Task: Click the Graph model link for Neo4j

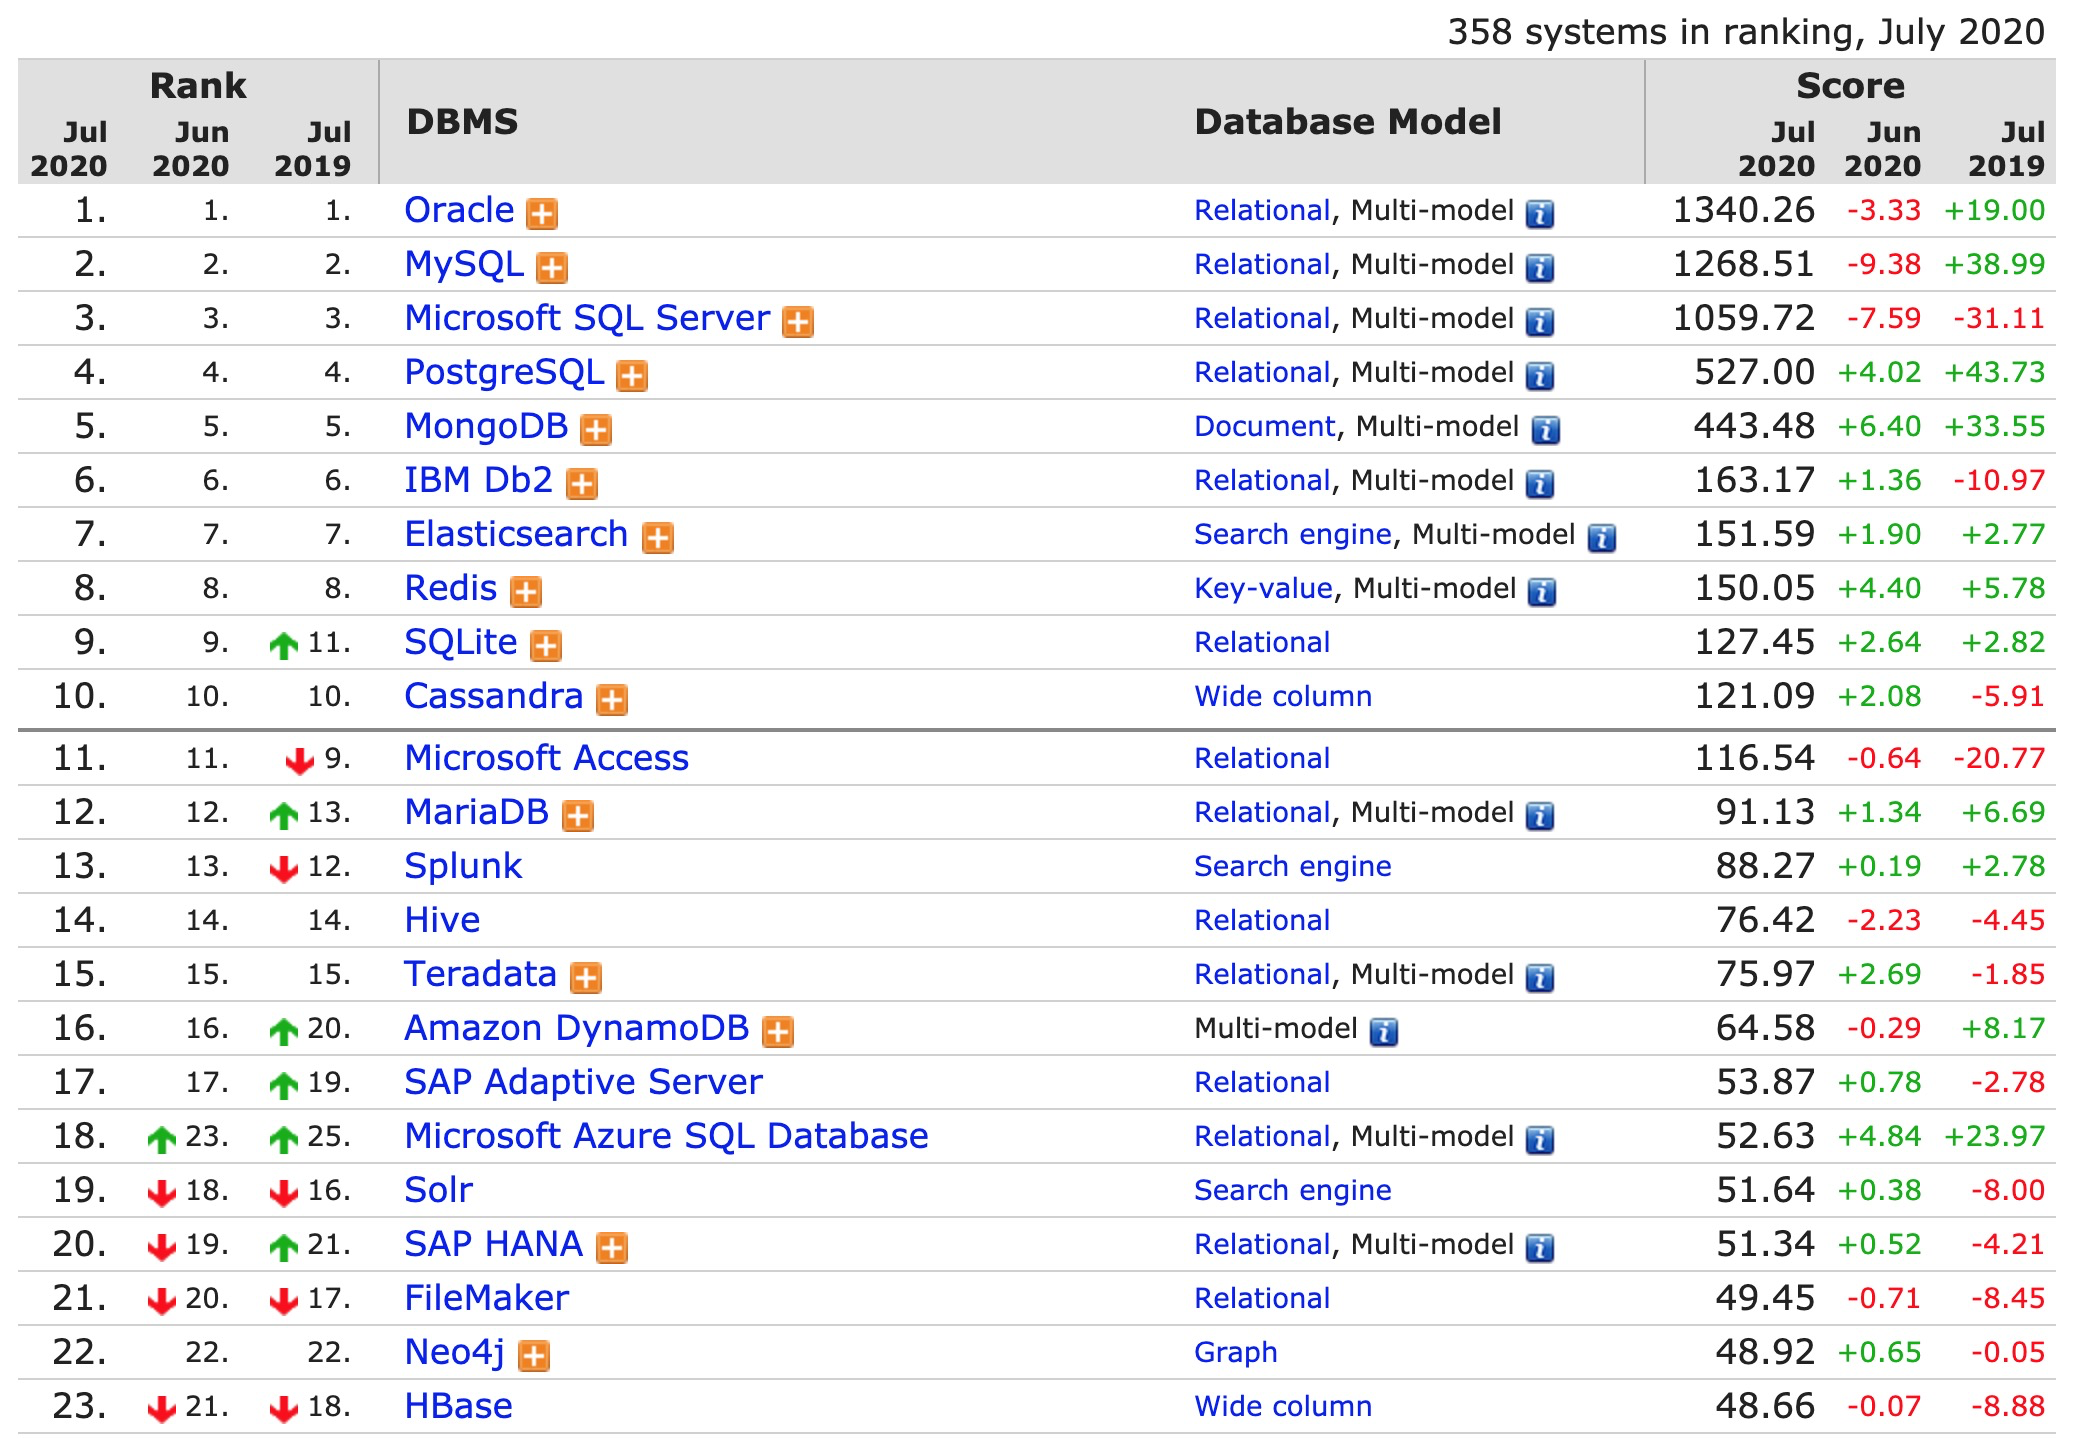Action: pos(1236,1352)
